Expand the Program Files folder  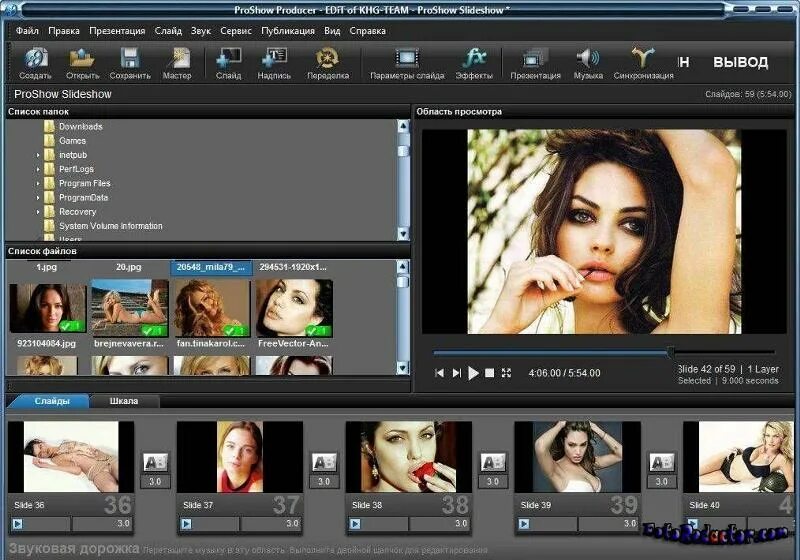tap(38, 184)
